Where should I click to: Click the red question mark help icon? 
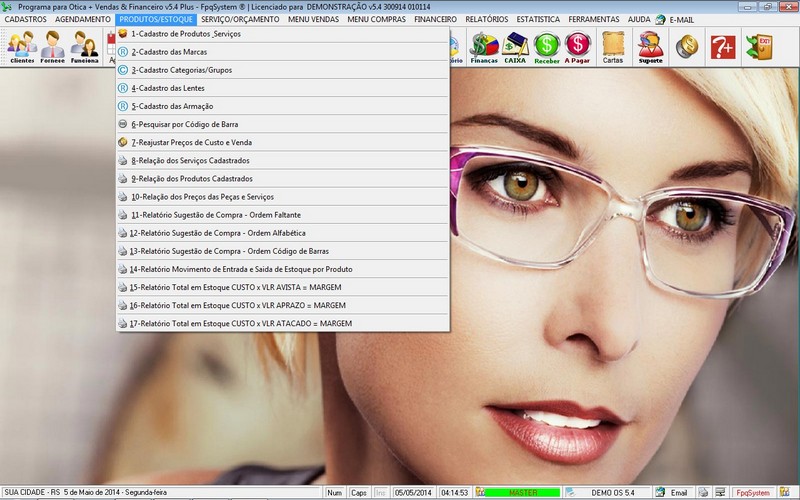pyautogui.click(x=723, y=47)
